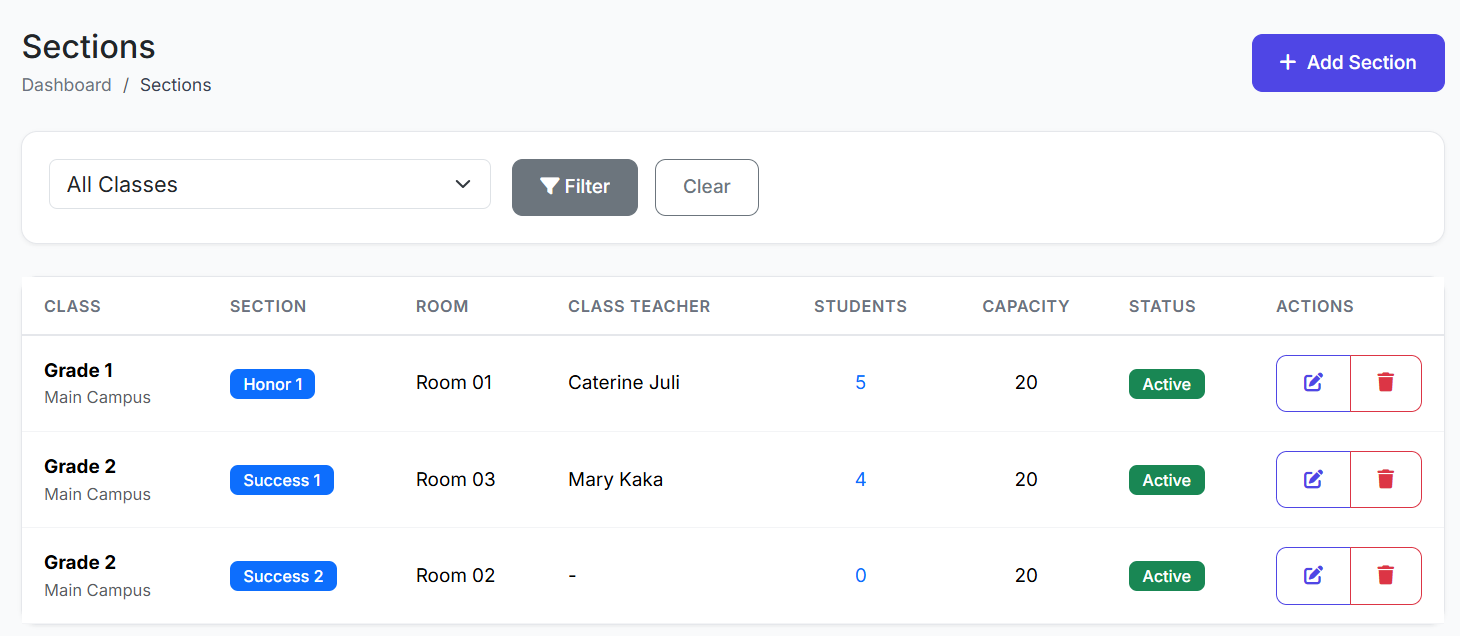1460x636 pixels.
Task: Click the Add Section button
Action: tap(1347, 63)
